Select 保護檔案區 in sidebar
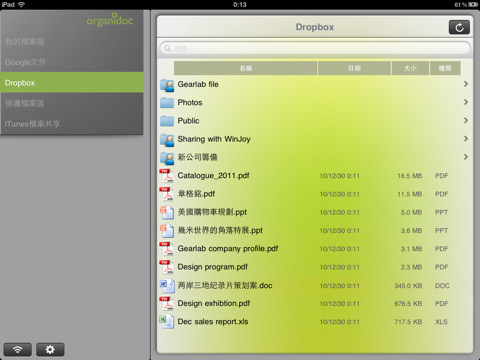The image size is (480, 360). (72, 103)
